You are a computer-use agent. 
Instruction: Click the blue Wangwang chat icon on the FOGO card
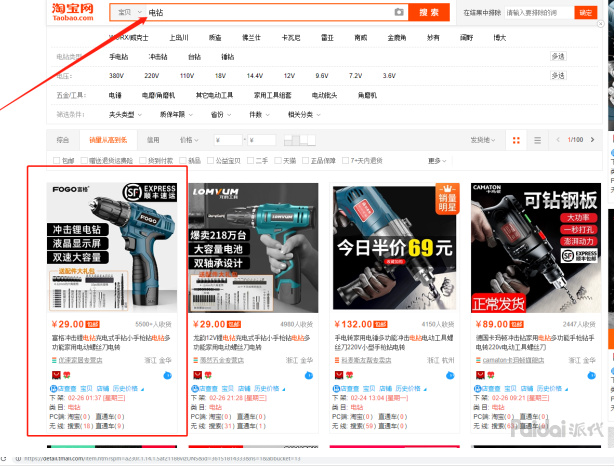(167, 376)
